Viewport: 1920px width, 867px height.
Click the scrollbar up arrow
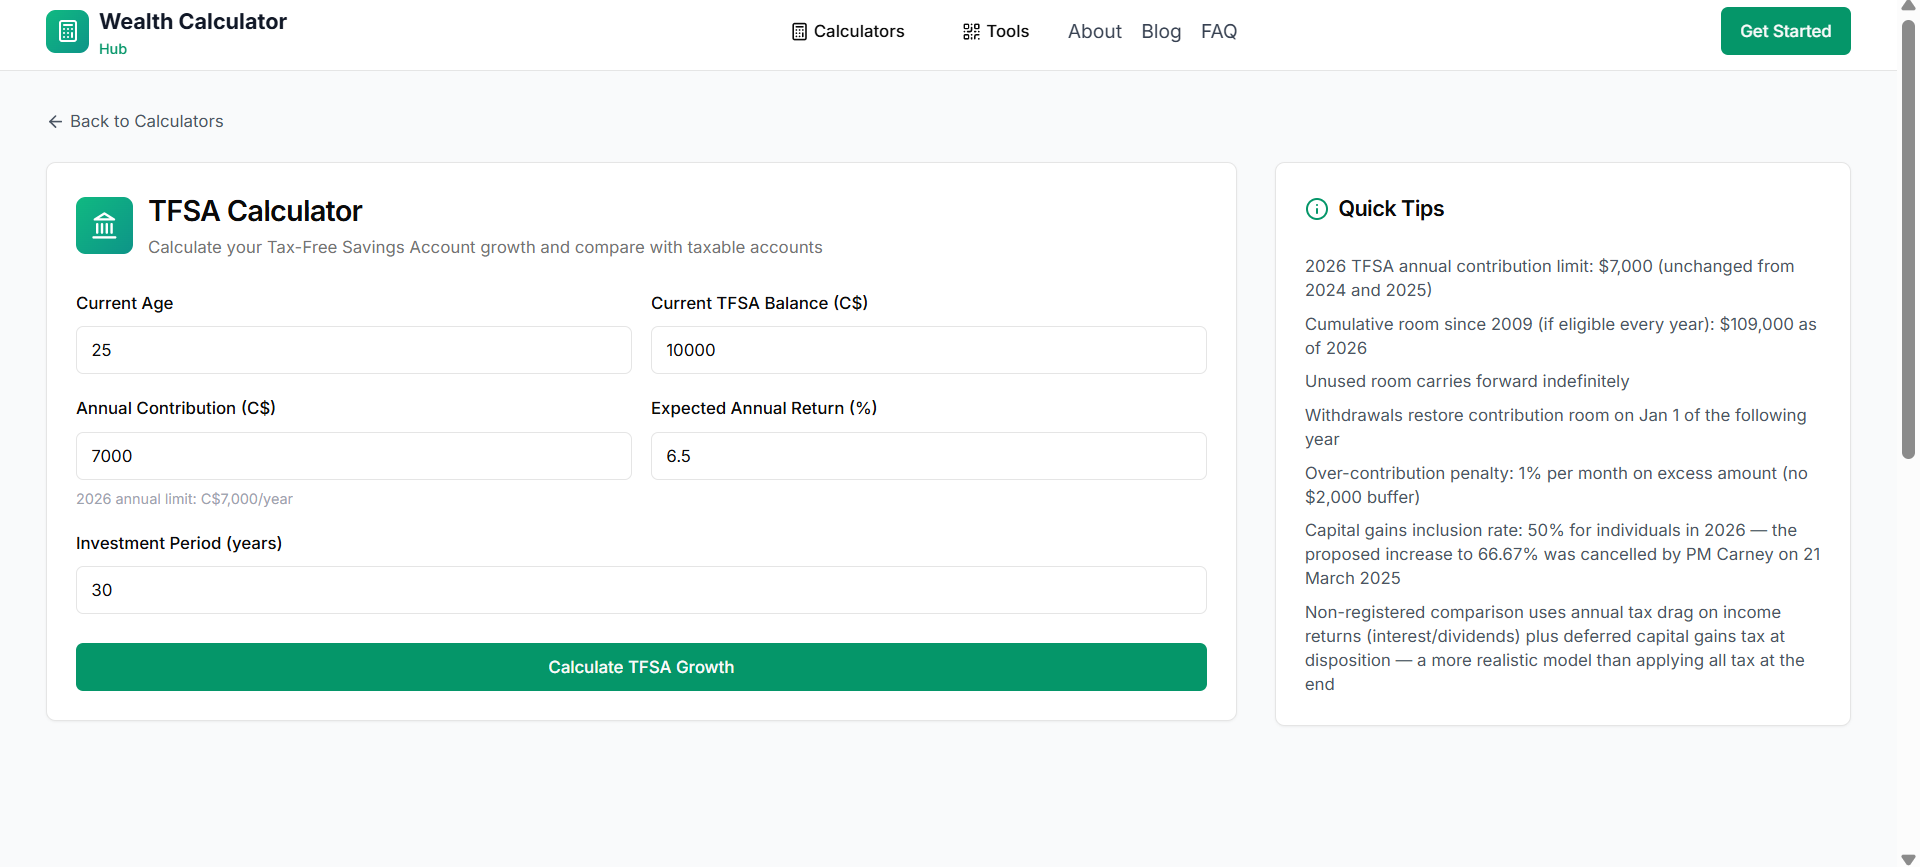(x=1908, y=6)
